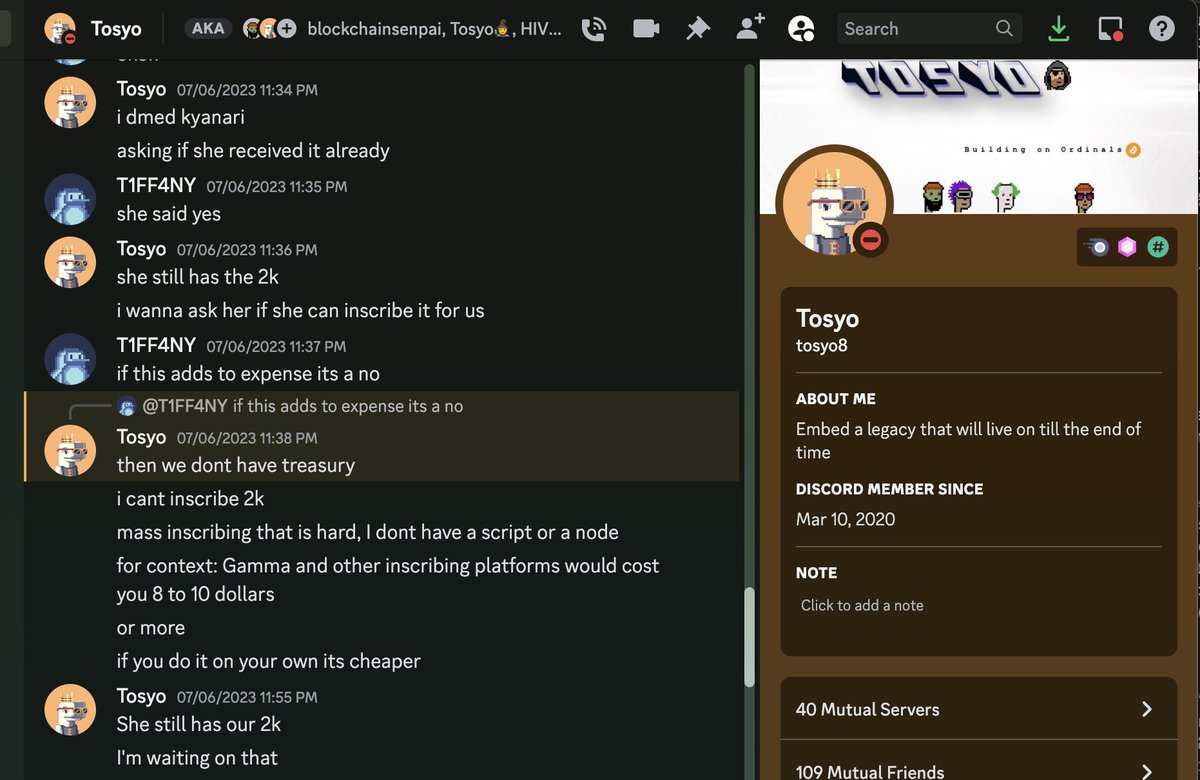Viewport: 1200px width, 780px height.
Task: Click the Search messages field
Action: point(929,29)
